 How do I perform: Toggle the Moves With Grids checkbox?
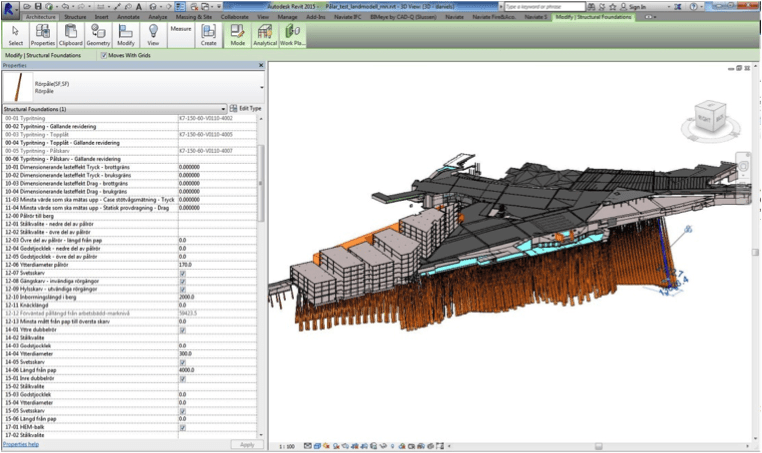click(x=106, y=56)
